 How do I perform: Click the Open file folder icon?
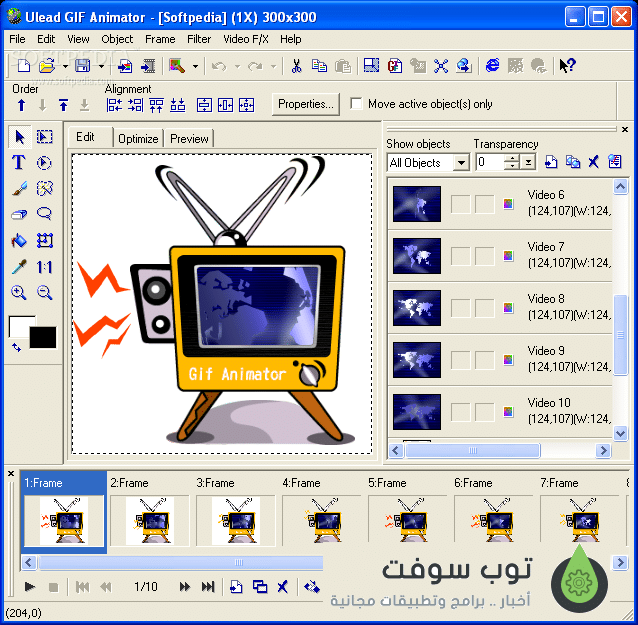(x=47, y=66)
